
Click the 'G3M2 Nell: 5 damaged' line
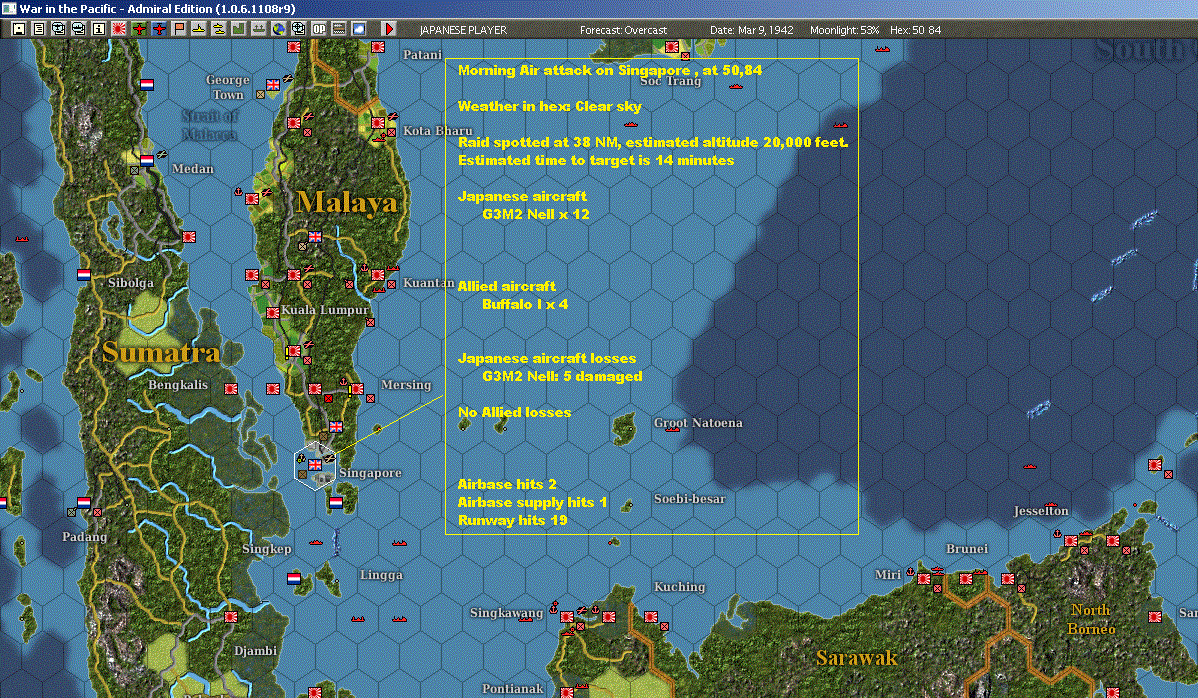tap(562, 376)
